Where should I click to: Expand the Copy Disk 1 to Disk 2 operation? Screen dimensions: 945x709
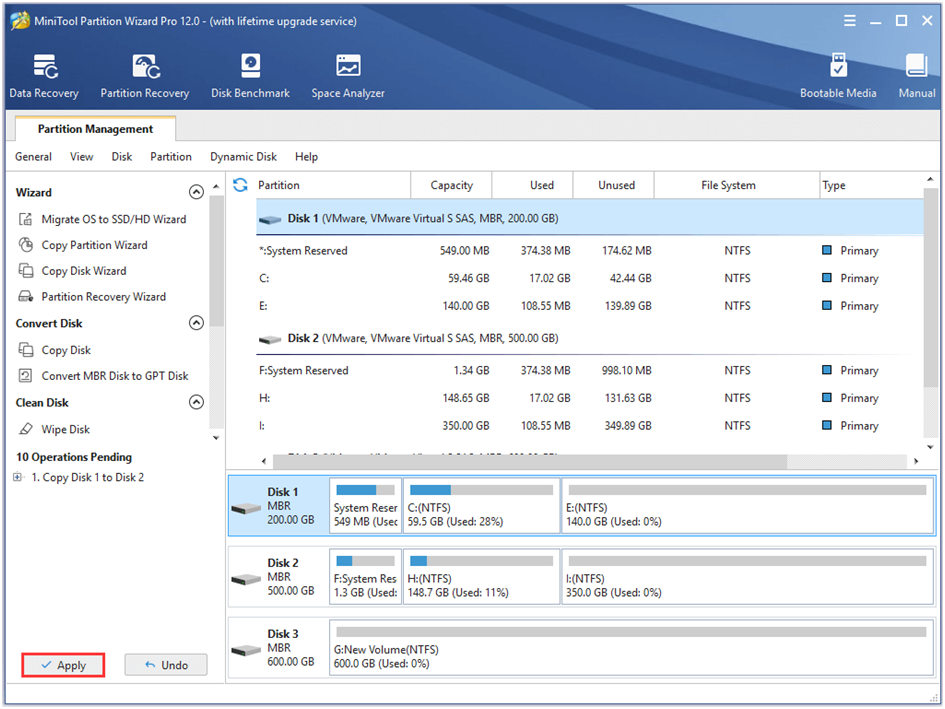[18, 477]
